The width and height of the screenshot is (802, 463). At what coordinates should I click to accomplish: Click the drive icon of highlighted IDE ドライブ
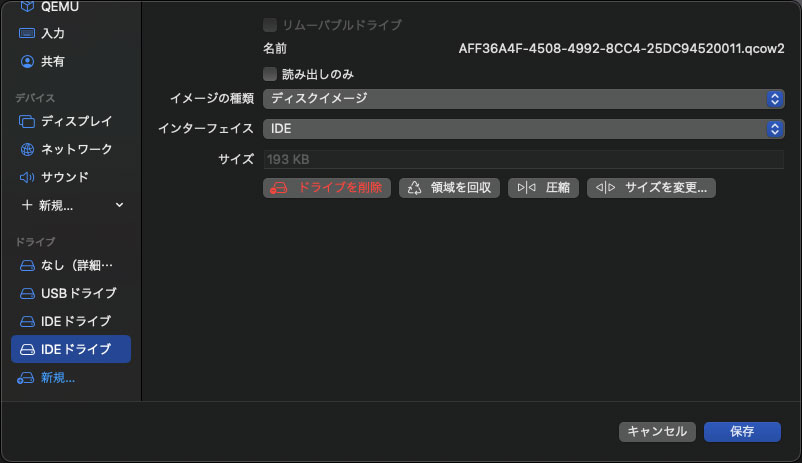point(27,349)
